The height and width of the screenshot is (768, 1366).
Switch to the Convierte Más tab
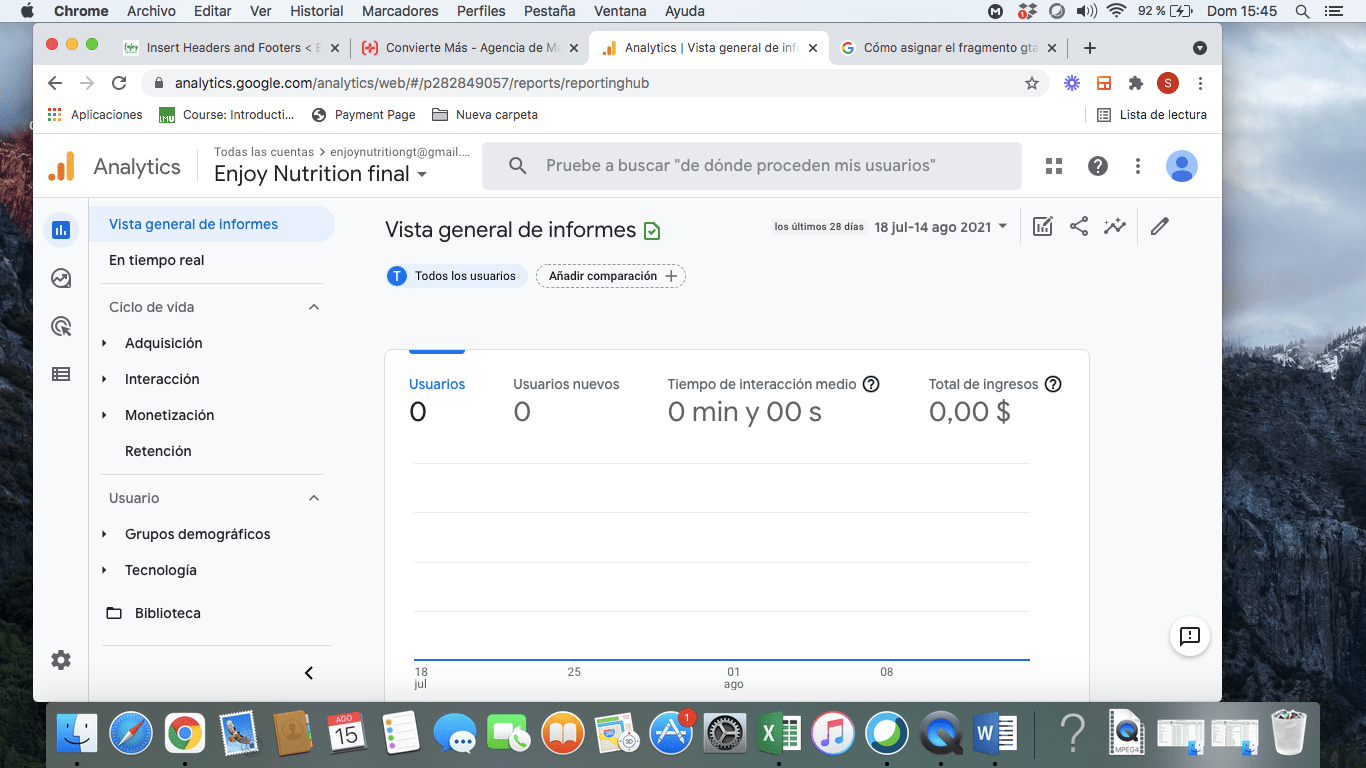(x=470, y=48)
